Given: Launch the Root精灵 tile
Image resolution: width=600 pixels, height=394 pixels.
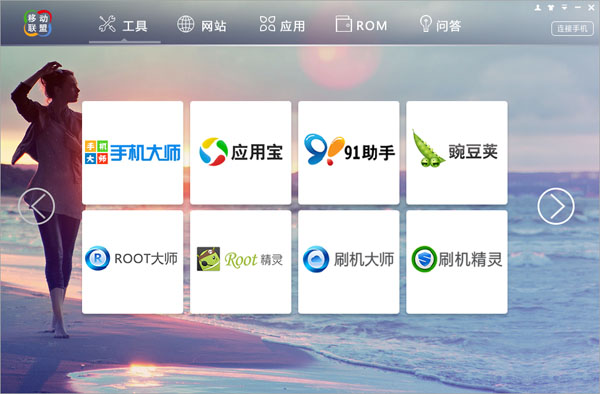Looking at the screenshot, I should coord(241,262).
